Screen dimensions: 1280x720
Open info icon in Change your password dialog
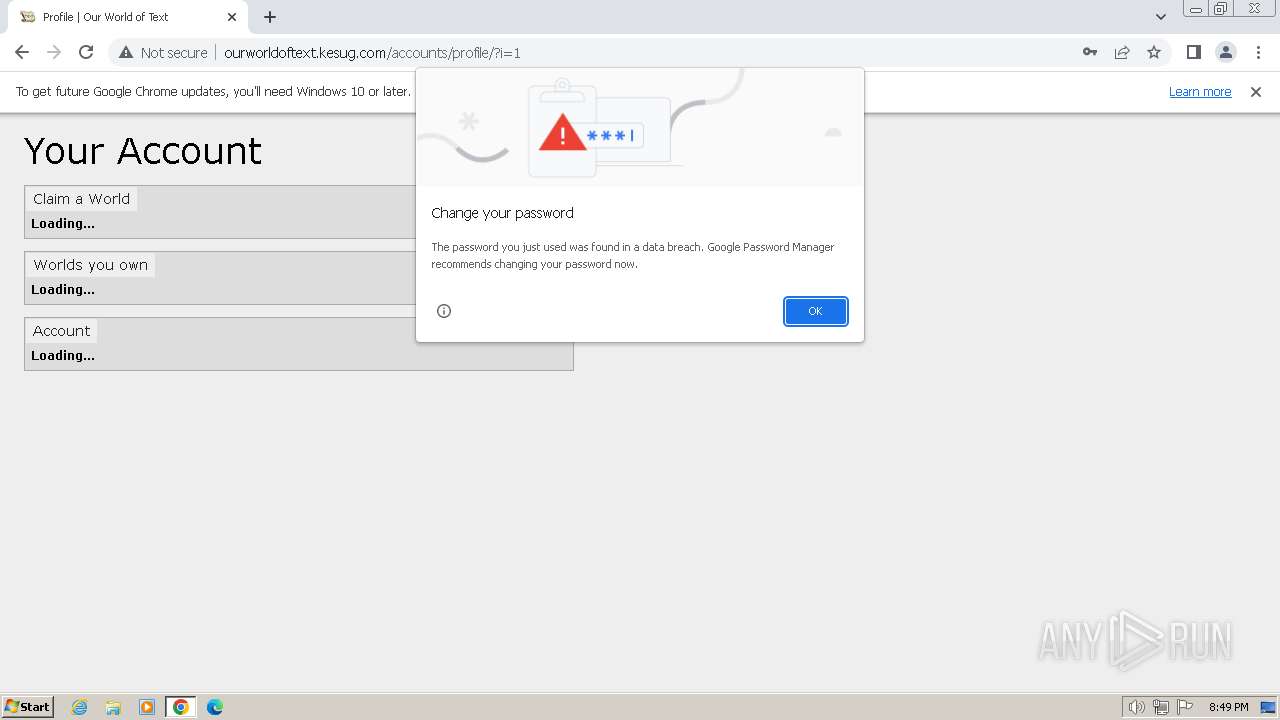444,311
